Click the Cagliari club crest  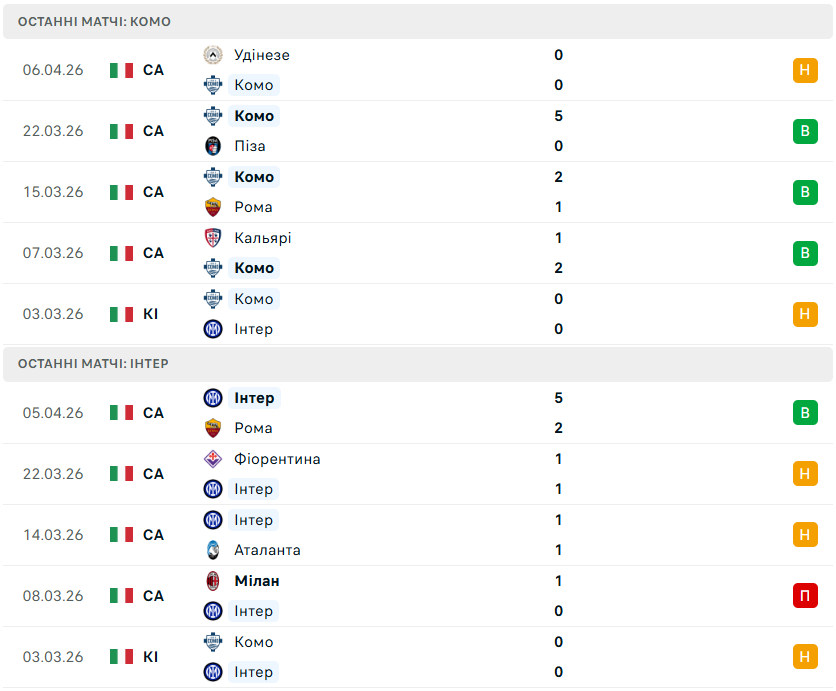click(x=212, y=238)
